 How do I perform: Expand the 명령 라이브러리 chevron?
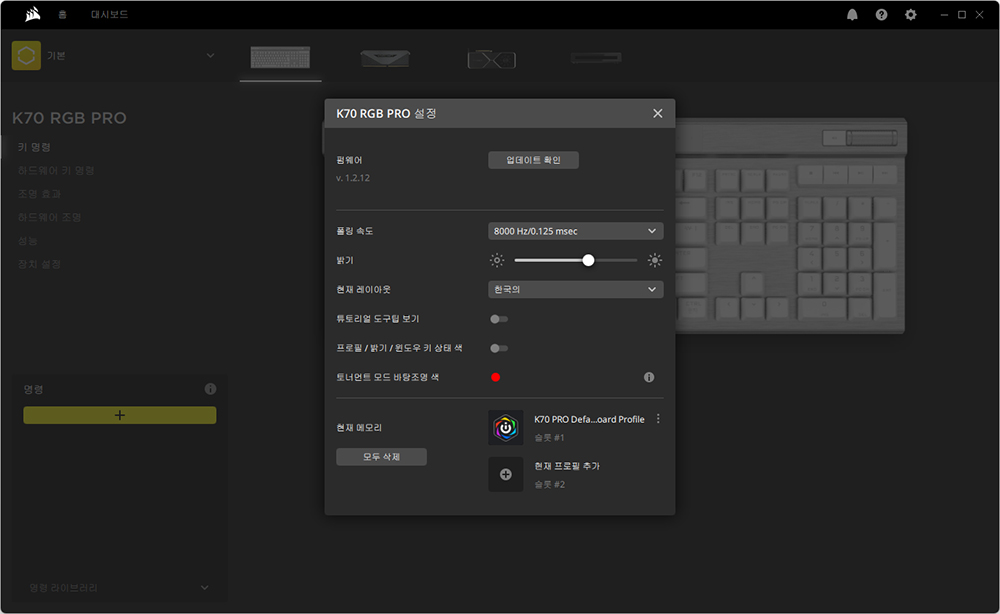(204, 588)
